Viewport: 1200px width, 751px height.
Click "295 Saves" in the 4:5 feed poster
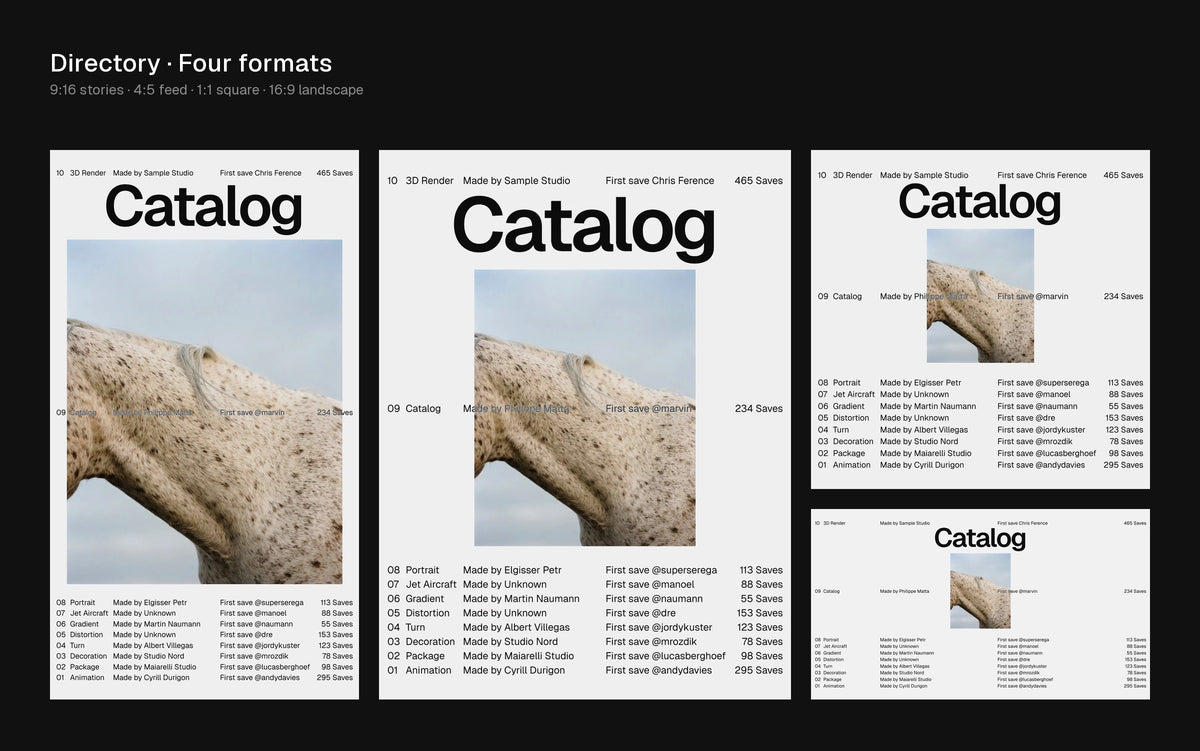coord(759,670)
